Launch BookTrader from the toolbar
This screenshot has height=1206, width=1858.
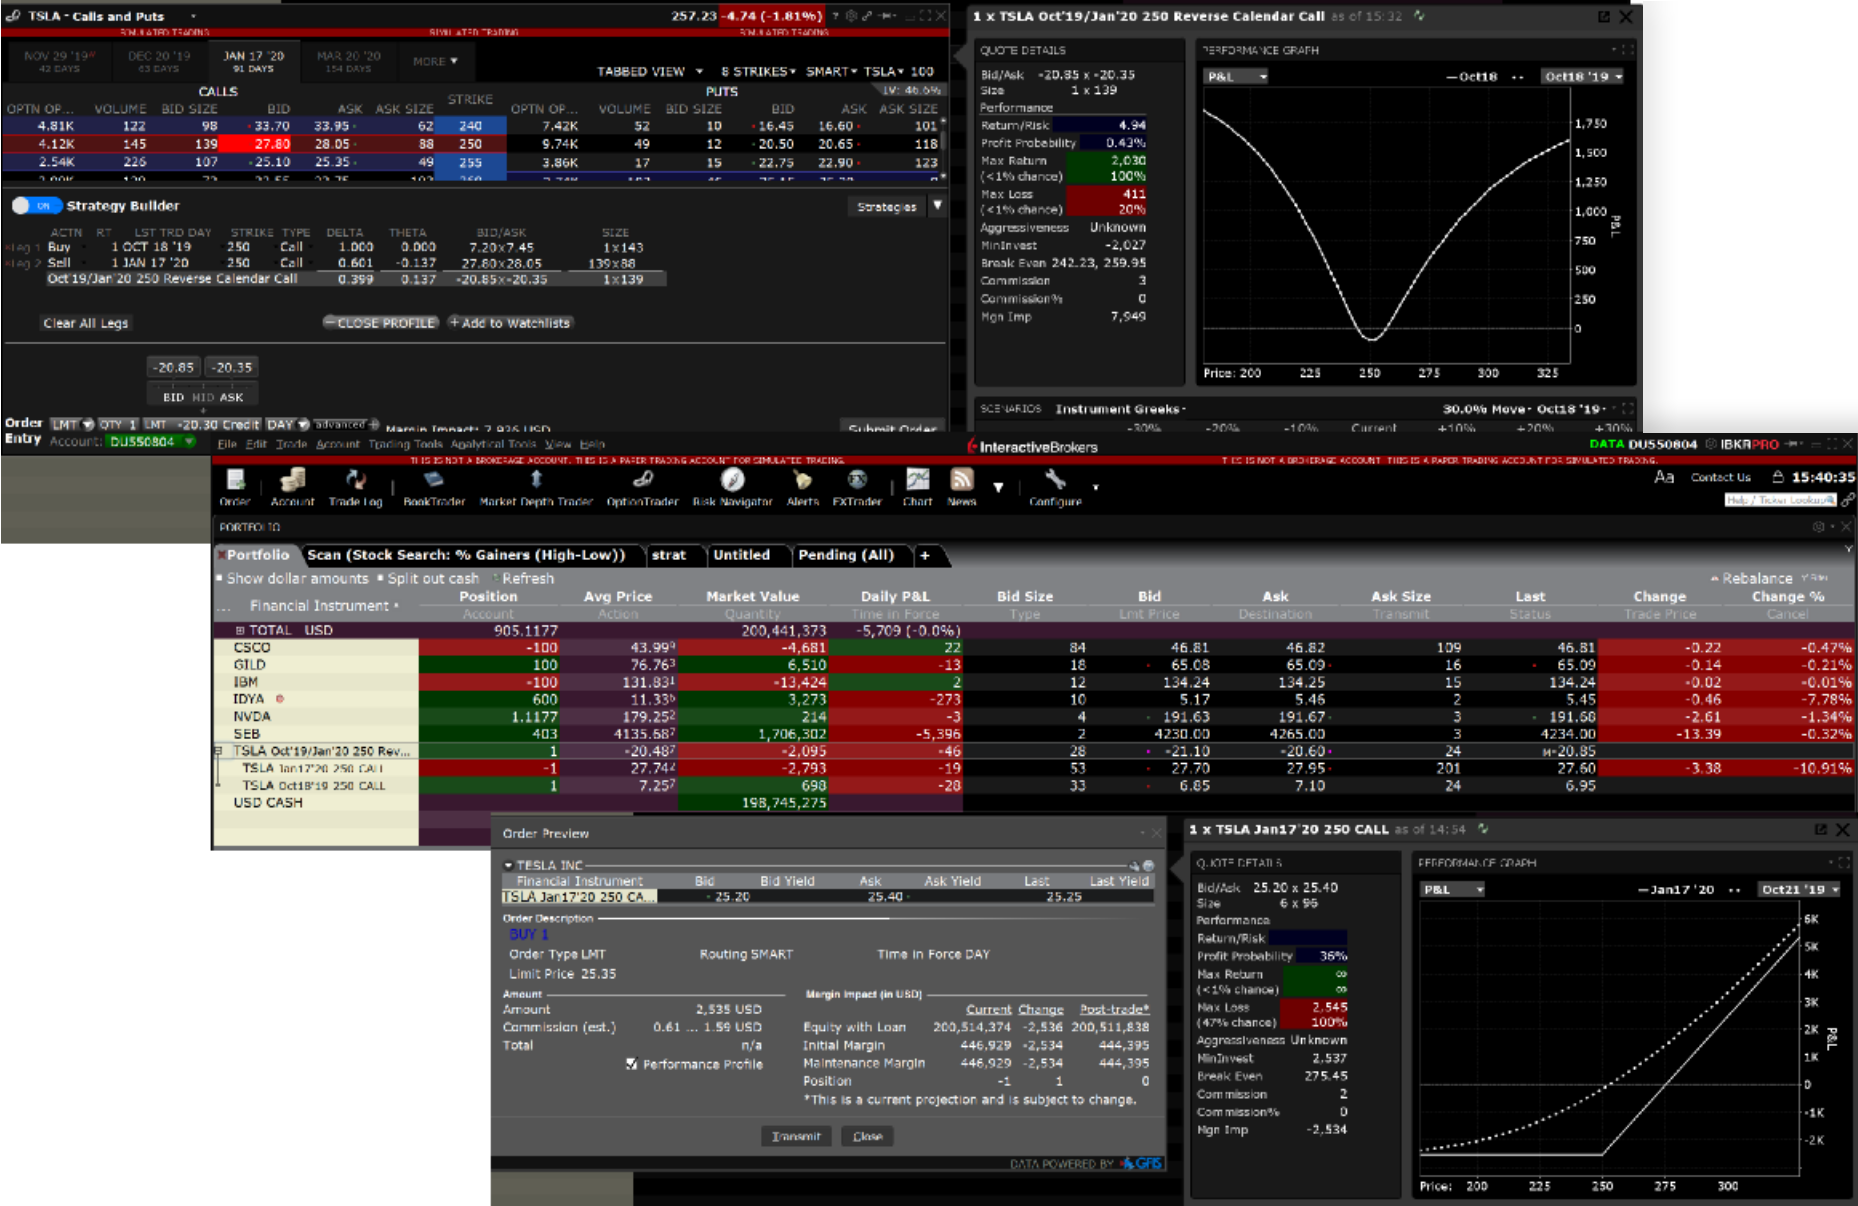(x=434, y=488)
